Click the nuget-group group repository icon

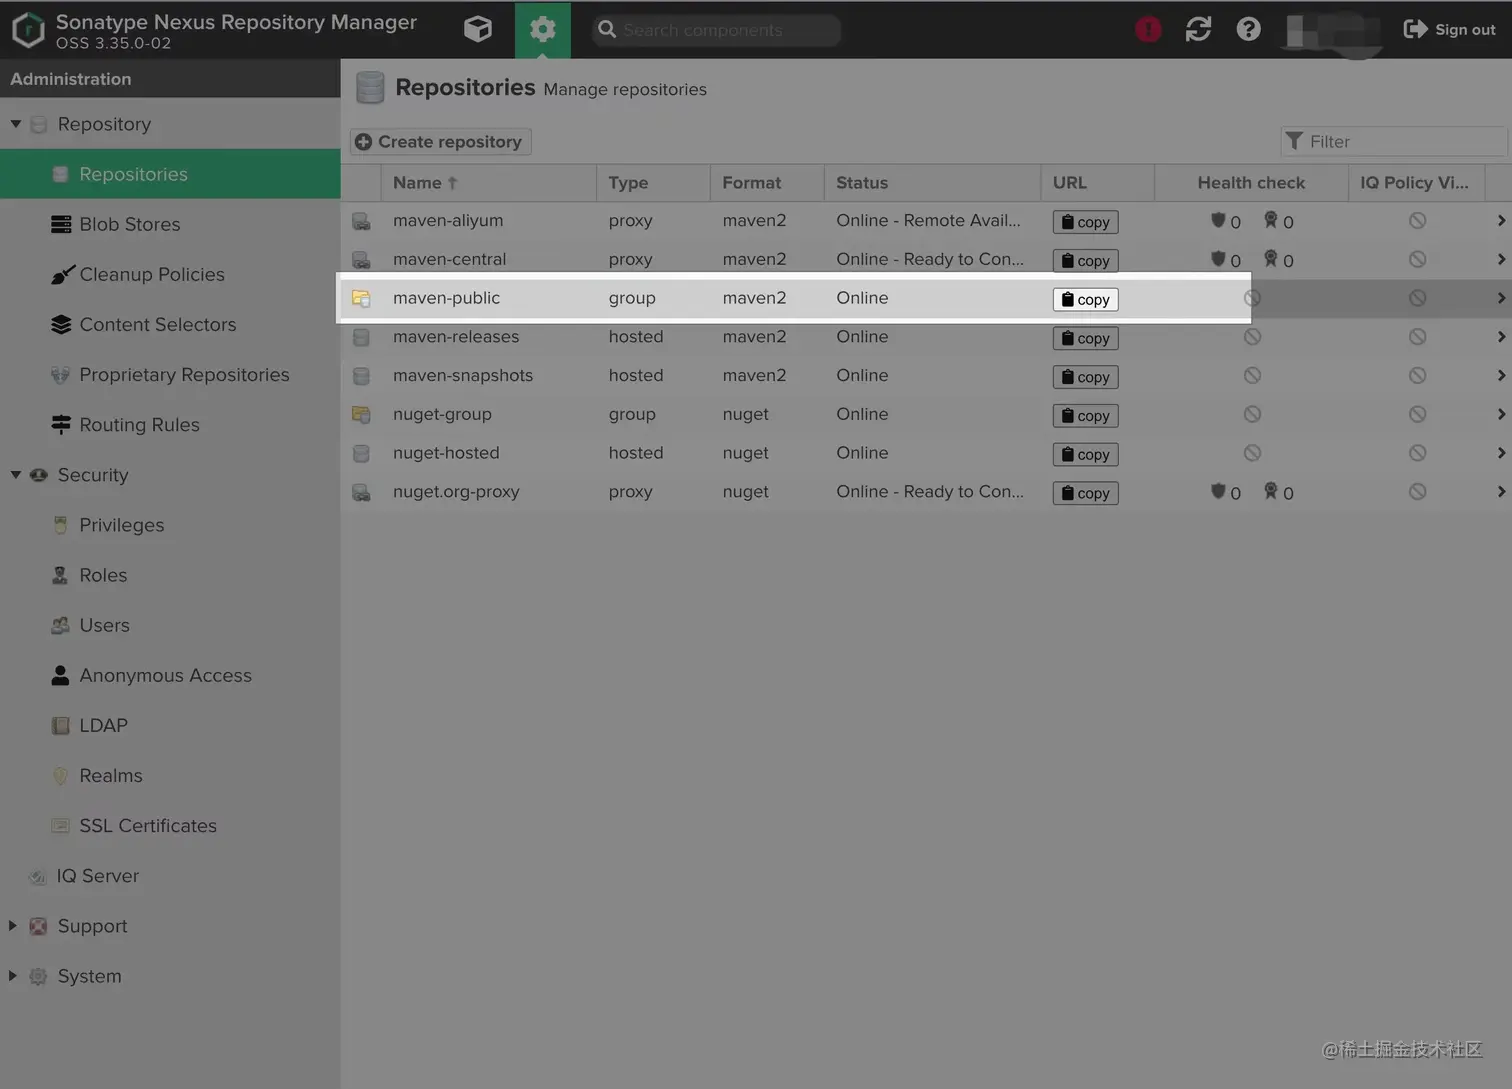point(361,414)
